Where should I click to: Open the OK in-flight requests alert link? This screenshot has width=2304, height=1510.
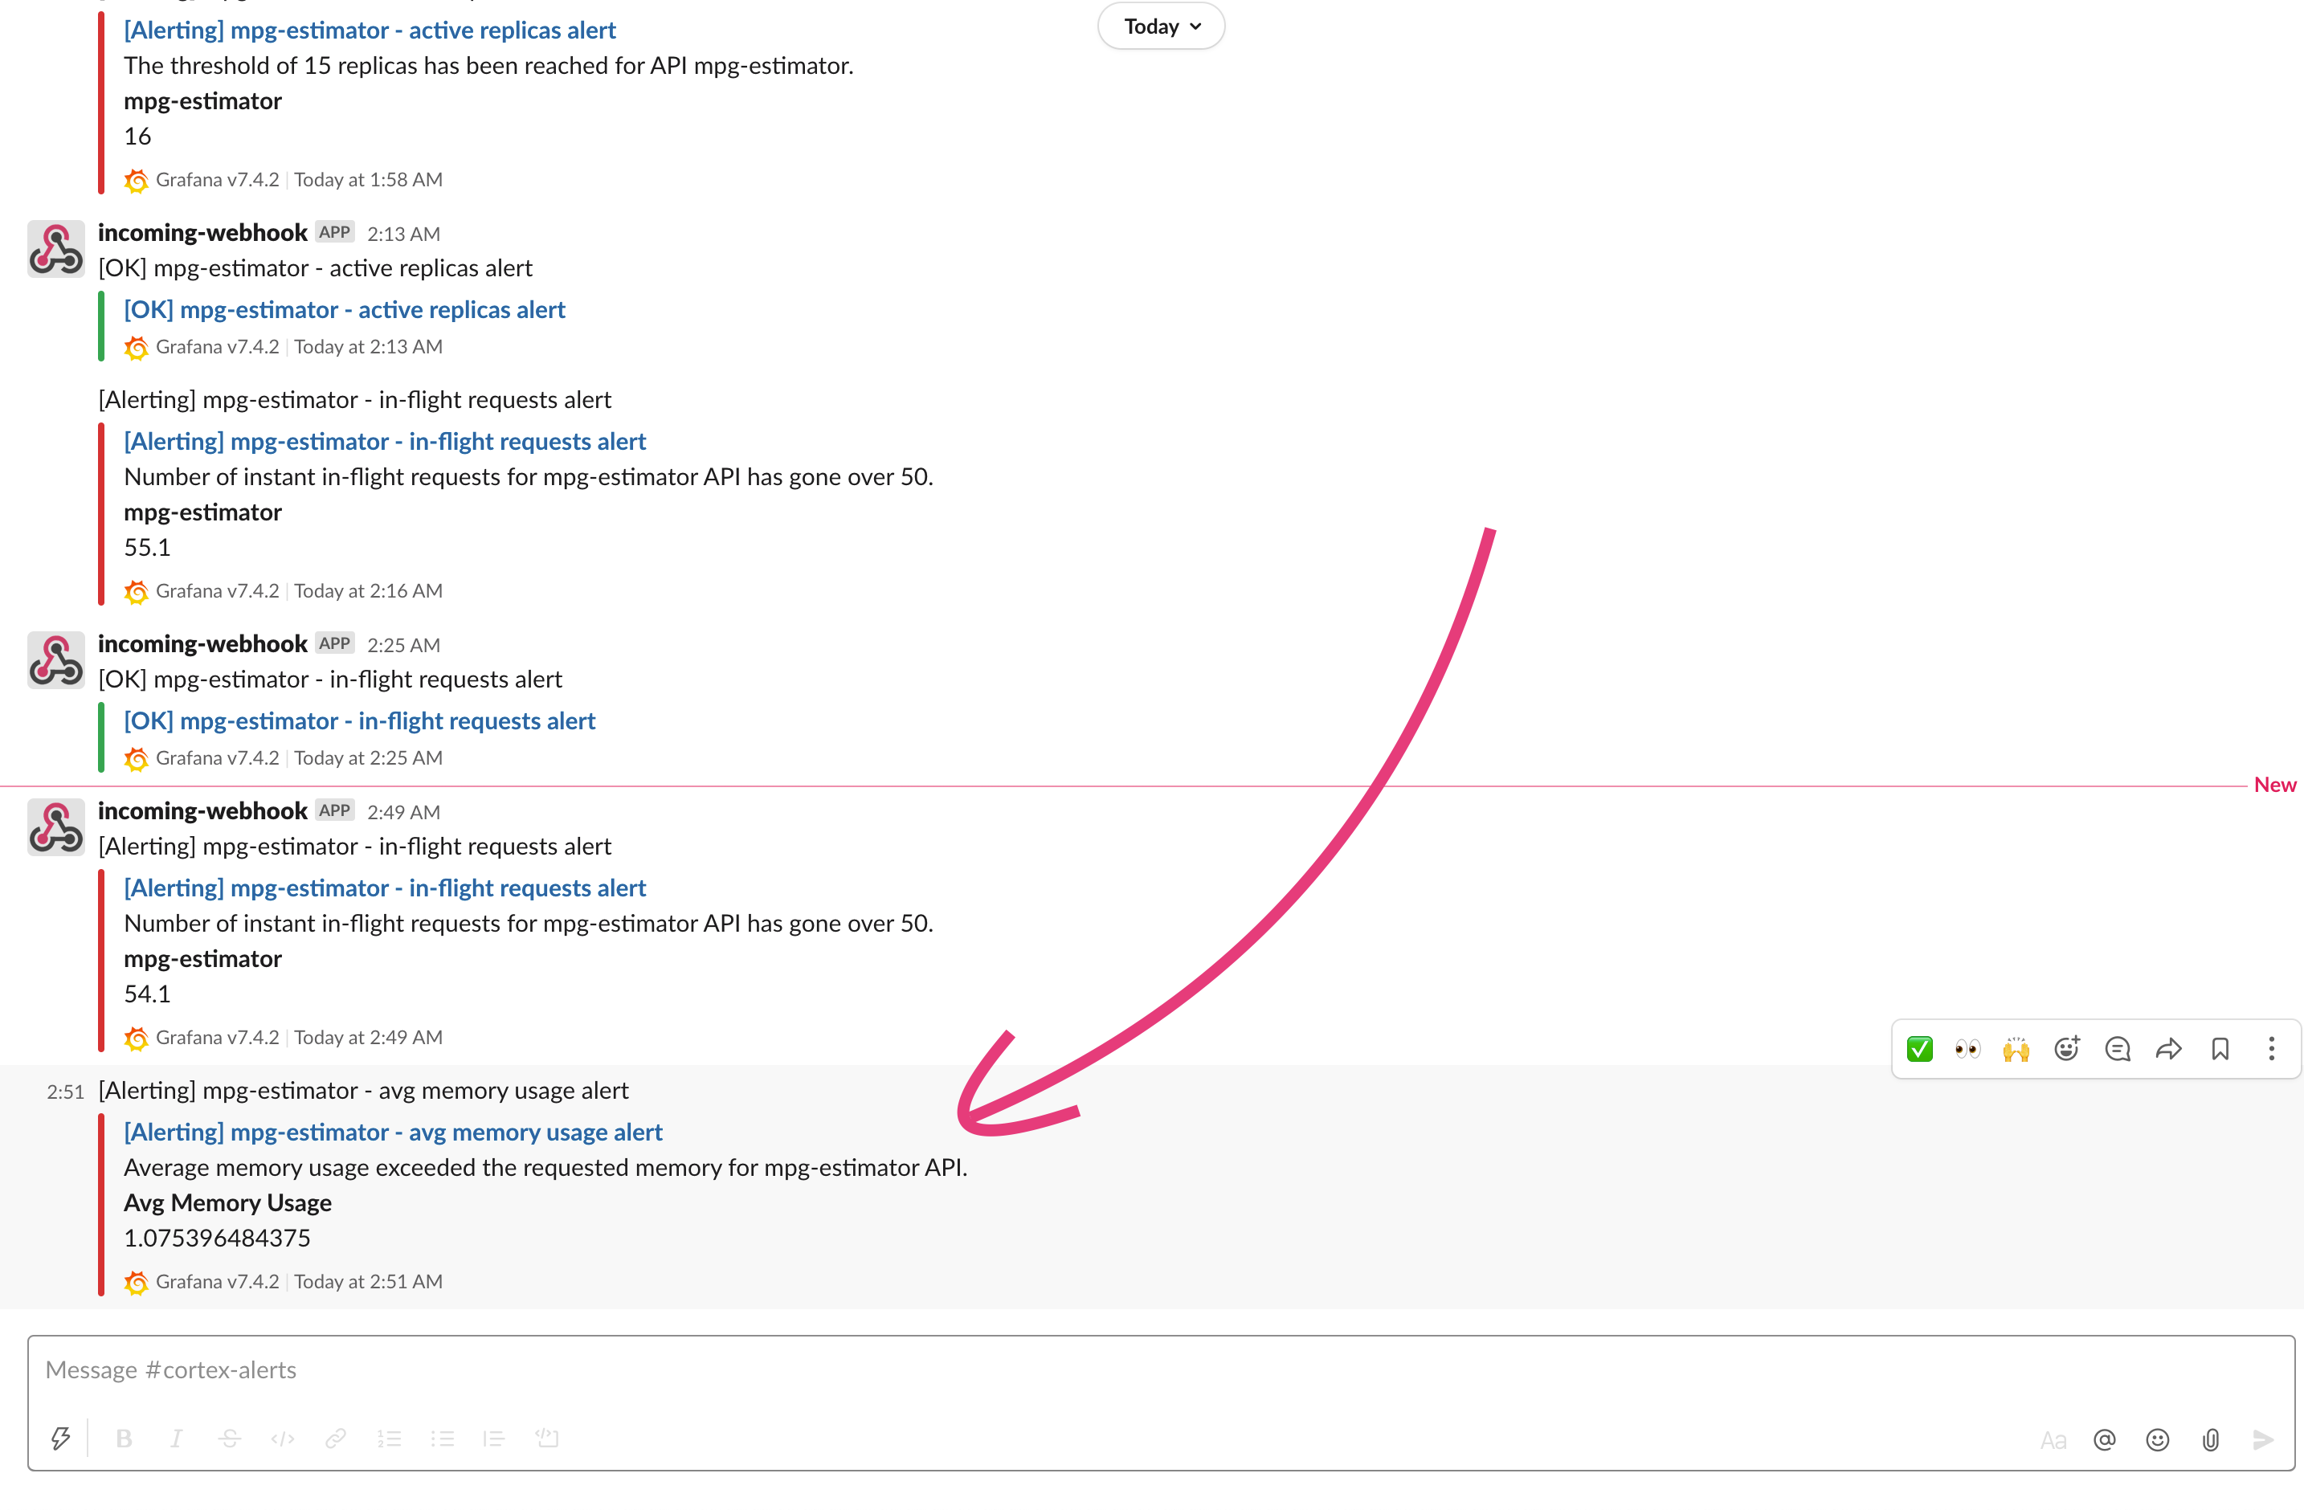359,721
